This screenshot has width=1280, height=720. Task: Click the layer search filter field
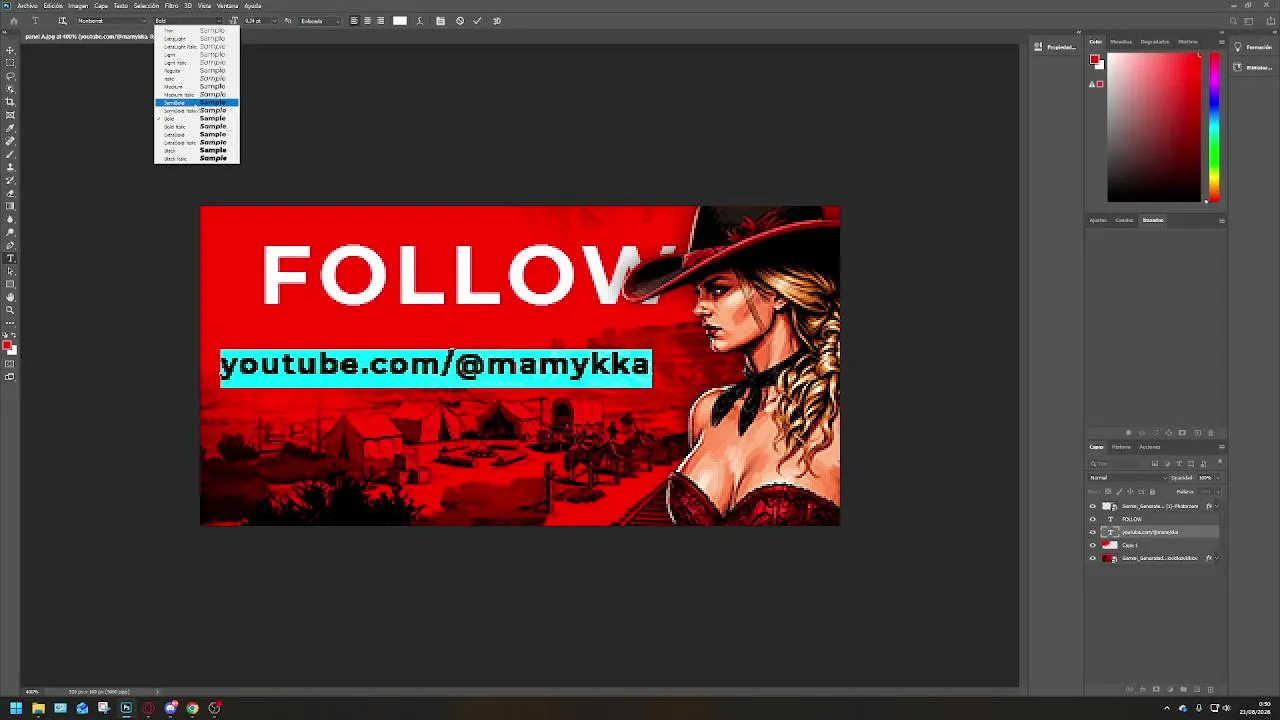click(1118, 464)
